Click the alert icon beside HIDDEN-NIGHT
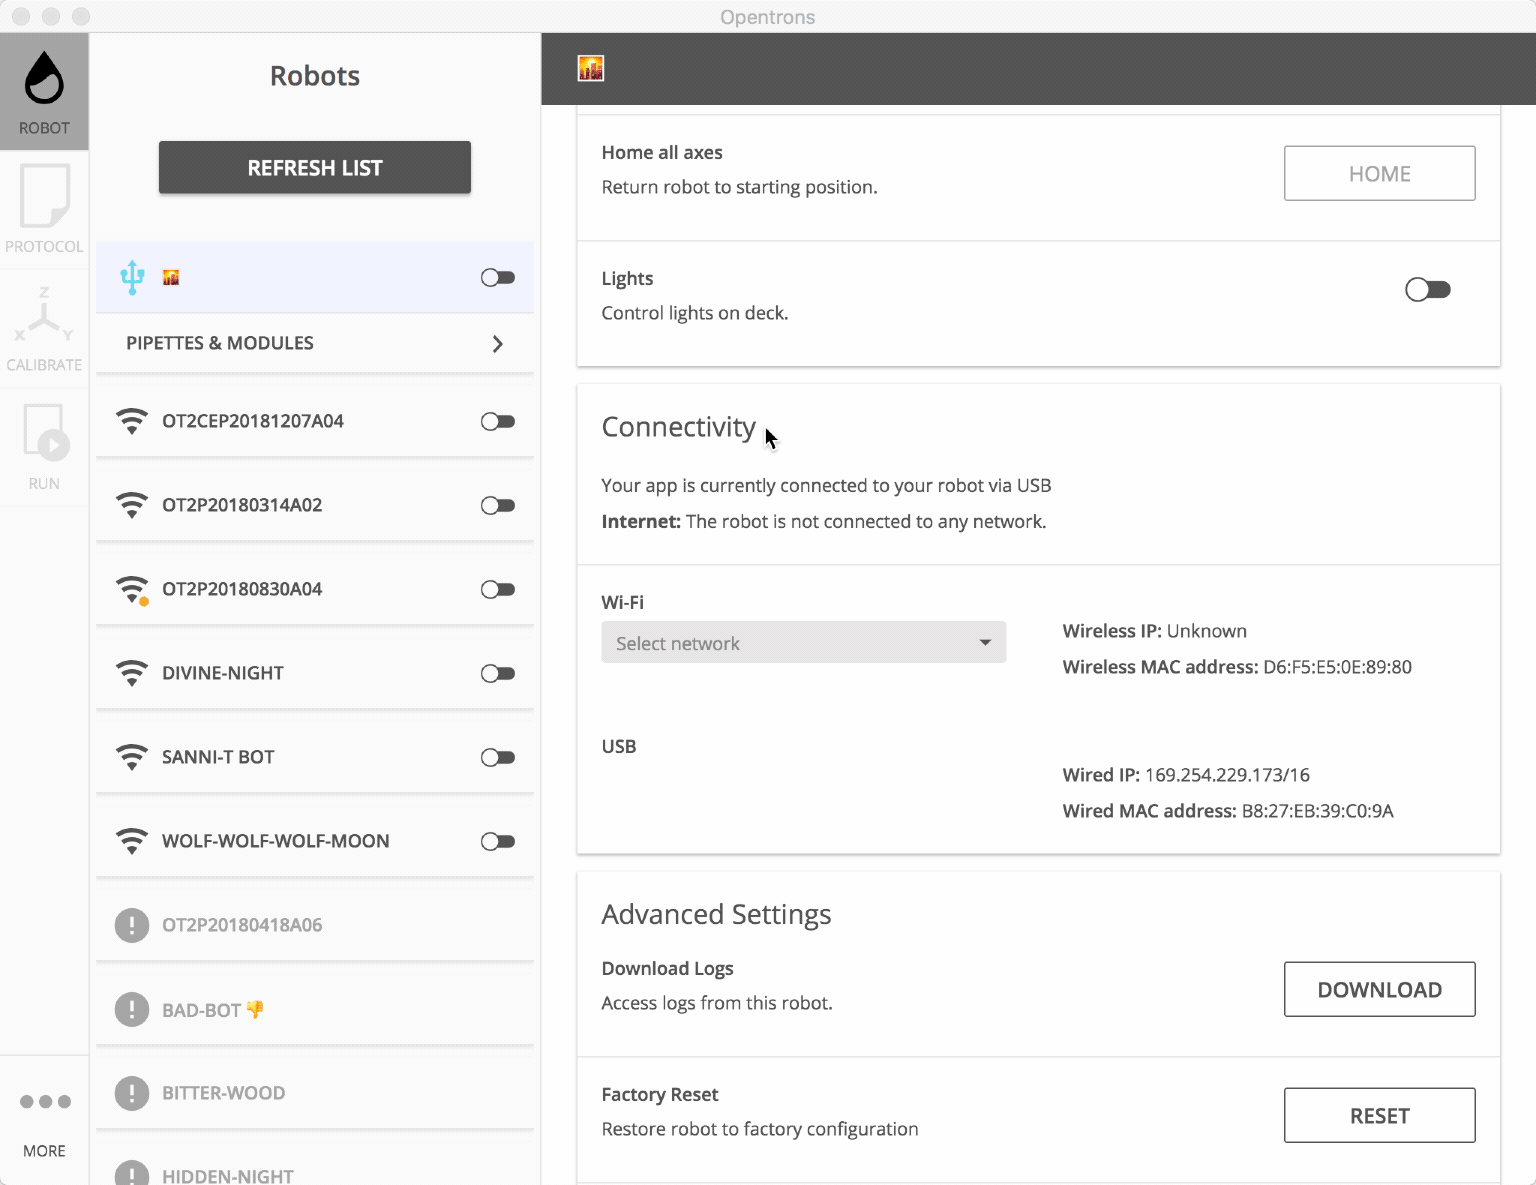1536x1185 pixels. [x=132, y=1174]
